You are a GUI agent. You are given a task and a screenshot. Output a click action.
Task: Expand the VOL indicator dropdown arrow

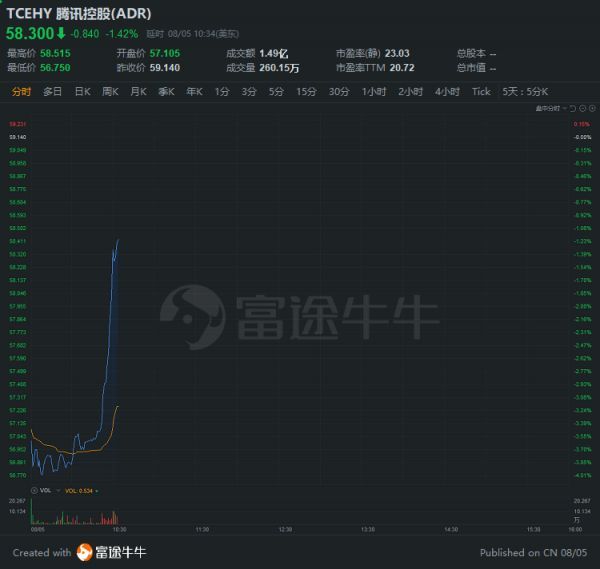(x=58, y=491)
